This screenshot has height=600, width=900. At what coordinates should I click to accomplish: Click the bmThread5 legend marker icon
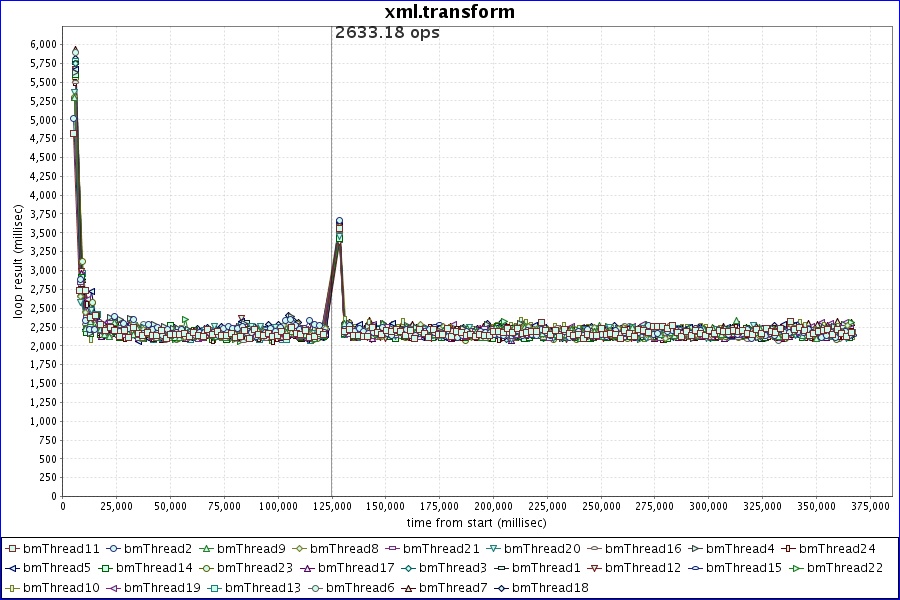(x=11, y=568)
